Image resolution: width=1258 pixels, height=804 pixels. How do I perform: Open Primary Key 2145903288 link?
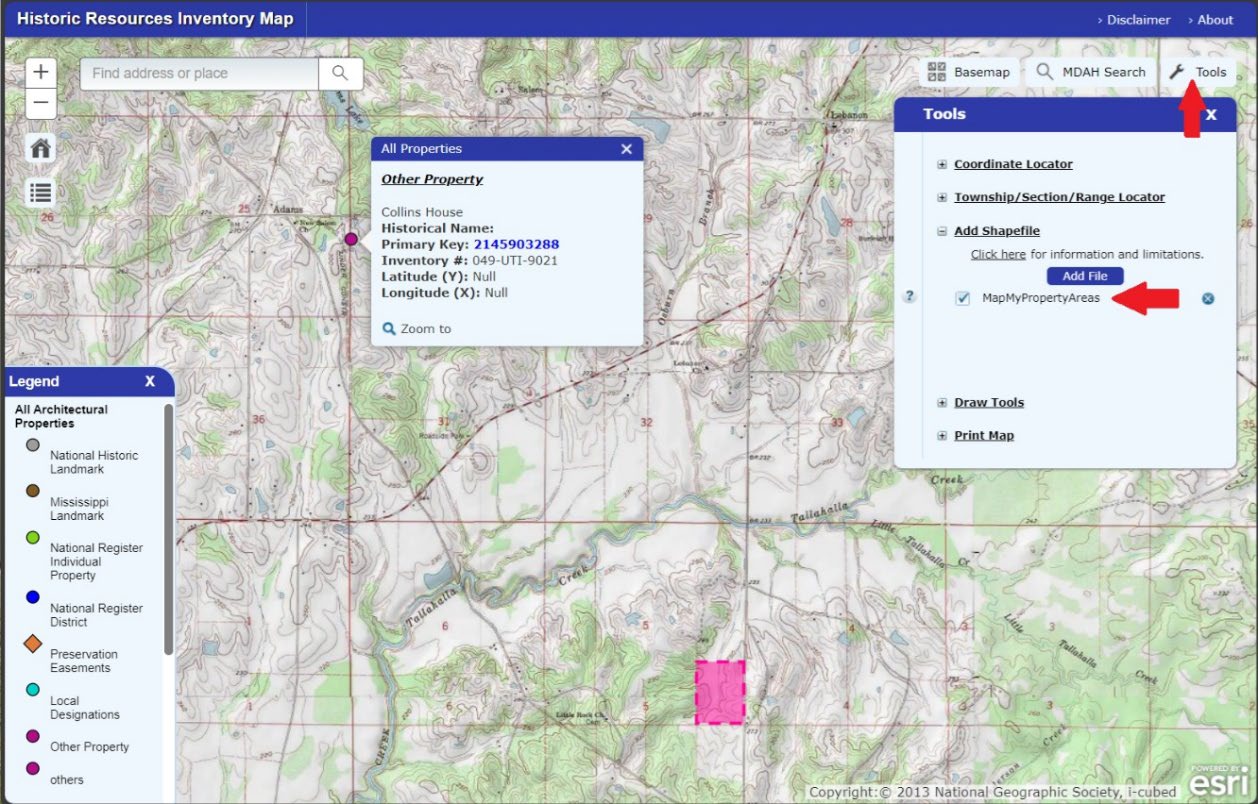click(516, 244)
